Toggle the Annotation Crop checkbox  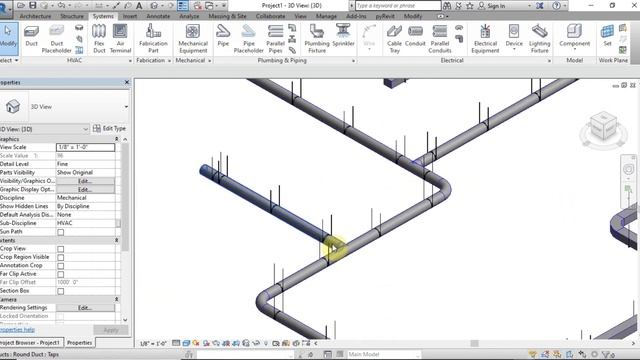pyautogui.click(x=60, y=266)
